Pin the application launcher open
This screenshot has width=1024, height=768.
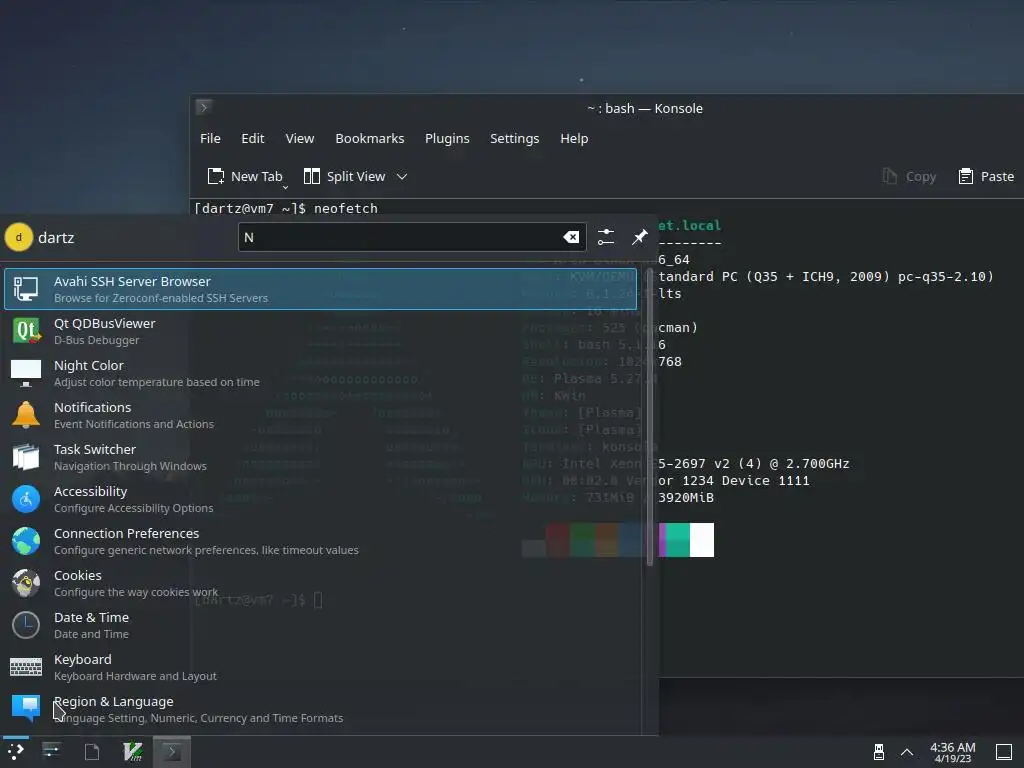(x=639, y=237)
